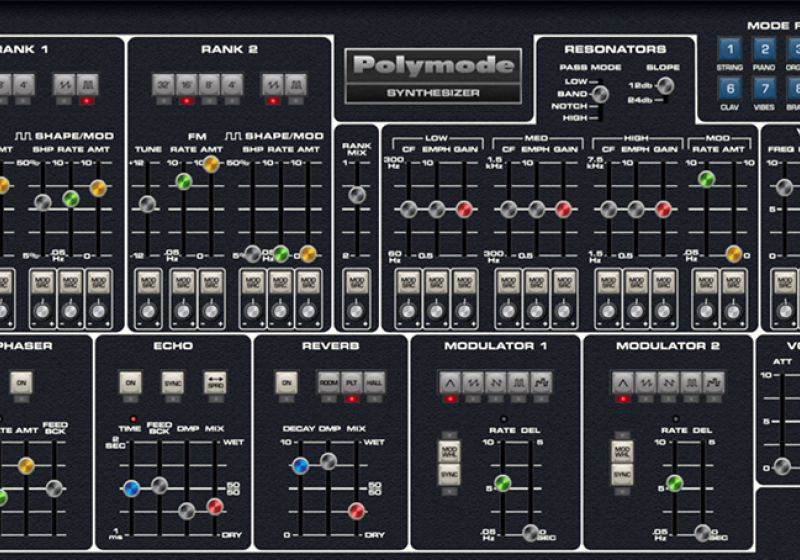Turn on the Reverb ON button
Image resolution: width=800 pixels, height=560 pixels.
coord(287,383)
